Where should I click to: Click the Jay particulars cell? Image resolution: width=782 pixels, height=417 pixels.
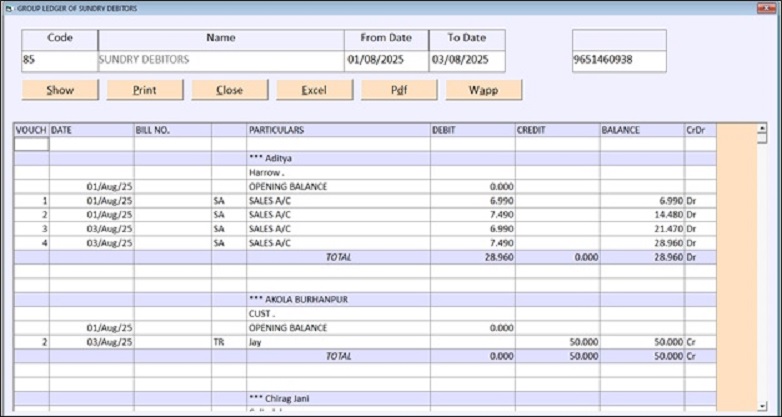point(338,342)
